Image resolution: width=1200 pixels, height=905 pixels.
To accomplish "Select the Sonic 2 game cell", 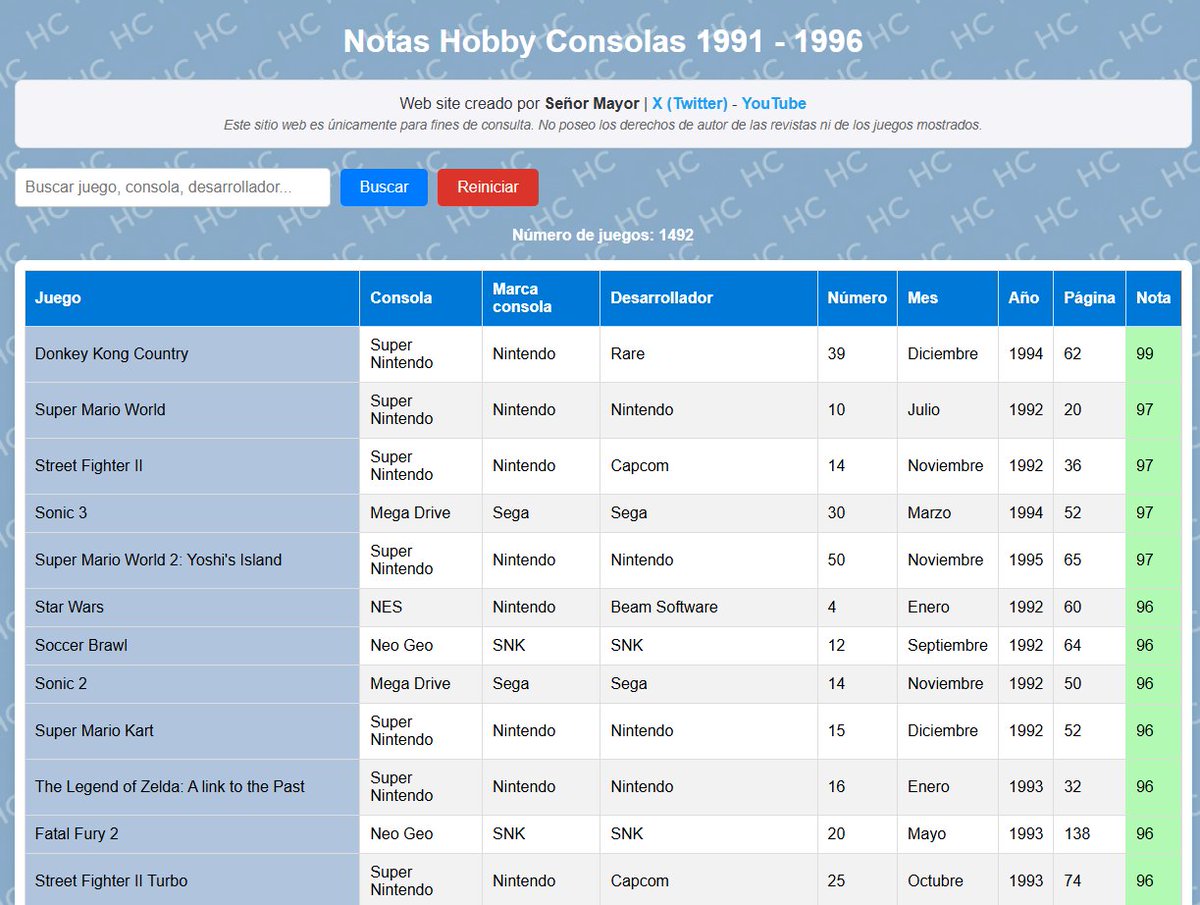I will (x=192, y=684).
